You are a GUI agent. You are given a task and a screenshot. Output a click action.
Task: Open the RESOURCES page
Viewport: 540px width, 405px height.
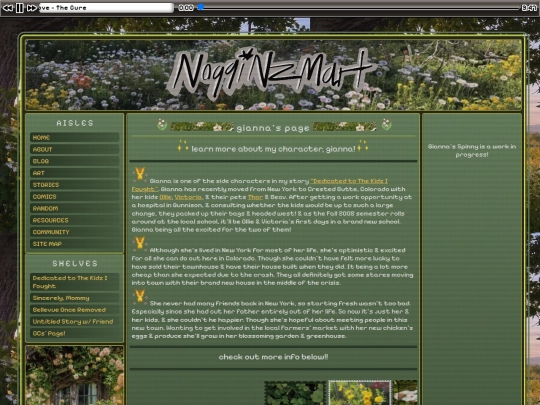click(x=74, y=220)
